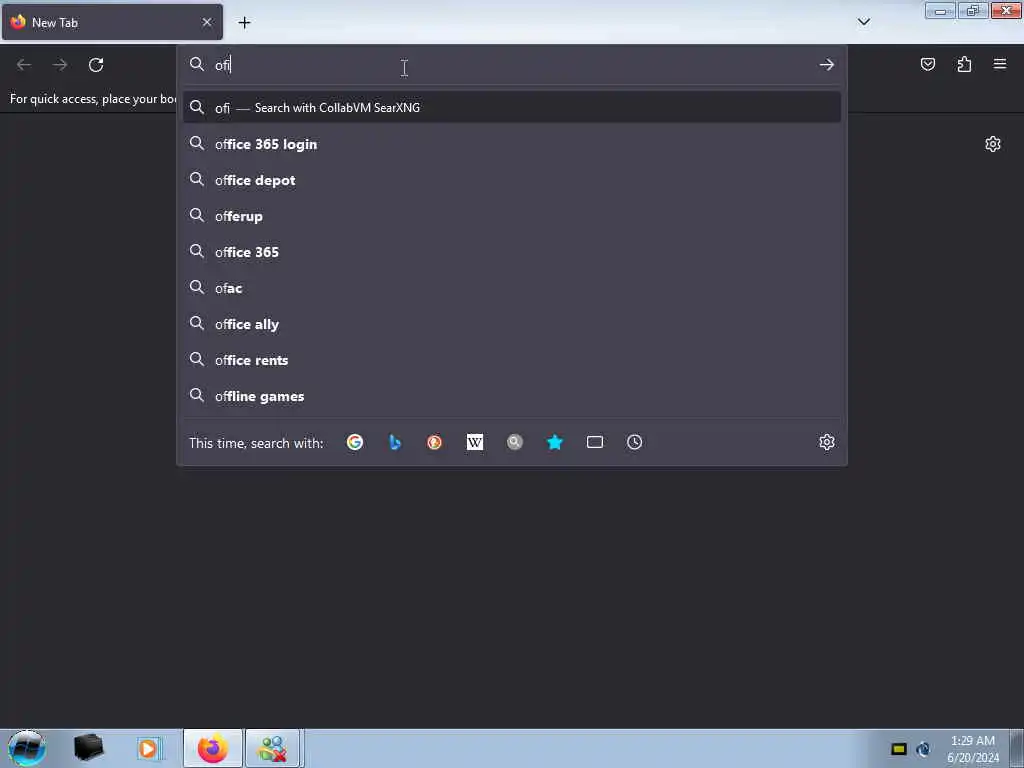Pick the "office 365" suggestion

click(x=512, y=252)
